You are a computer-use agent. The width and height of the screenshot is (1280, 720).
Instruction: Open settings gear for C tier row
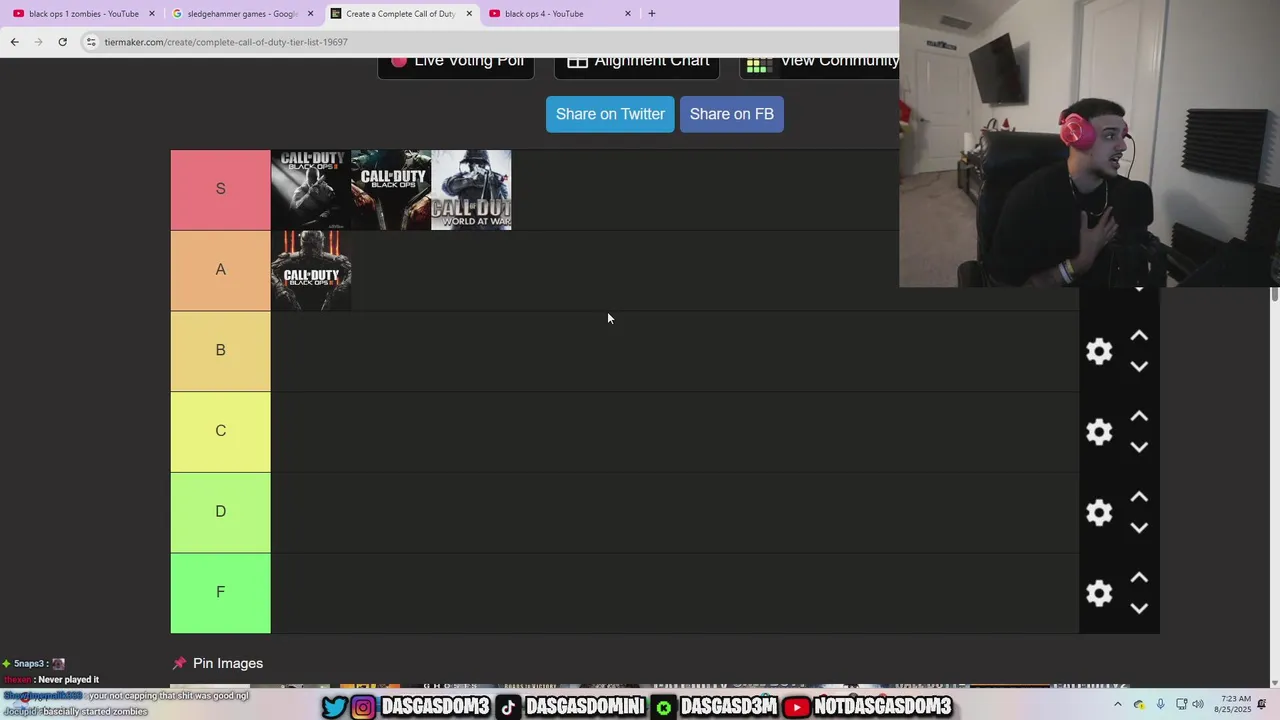(x=1099, y=432)
